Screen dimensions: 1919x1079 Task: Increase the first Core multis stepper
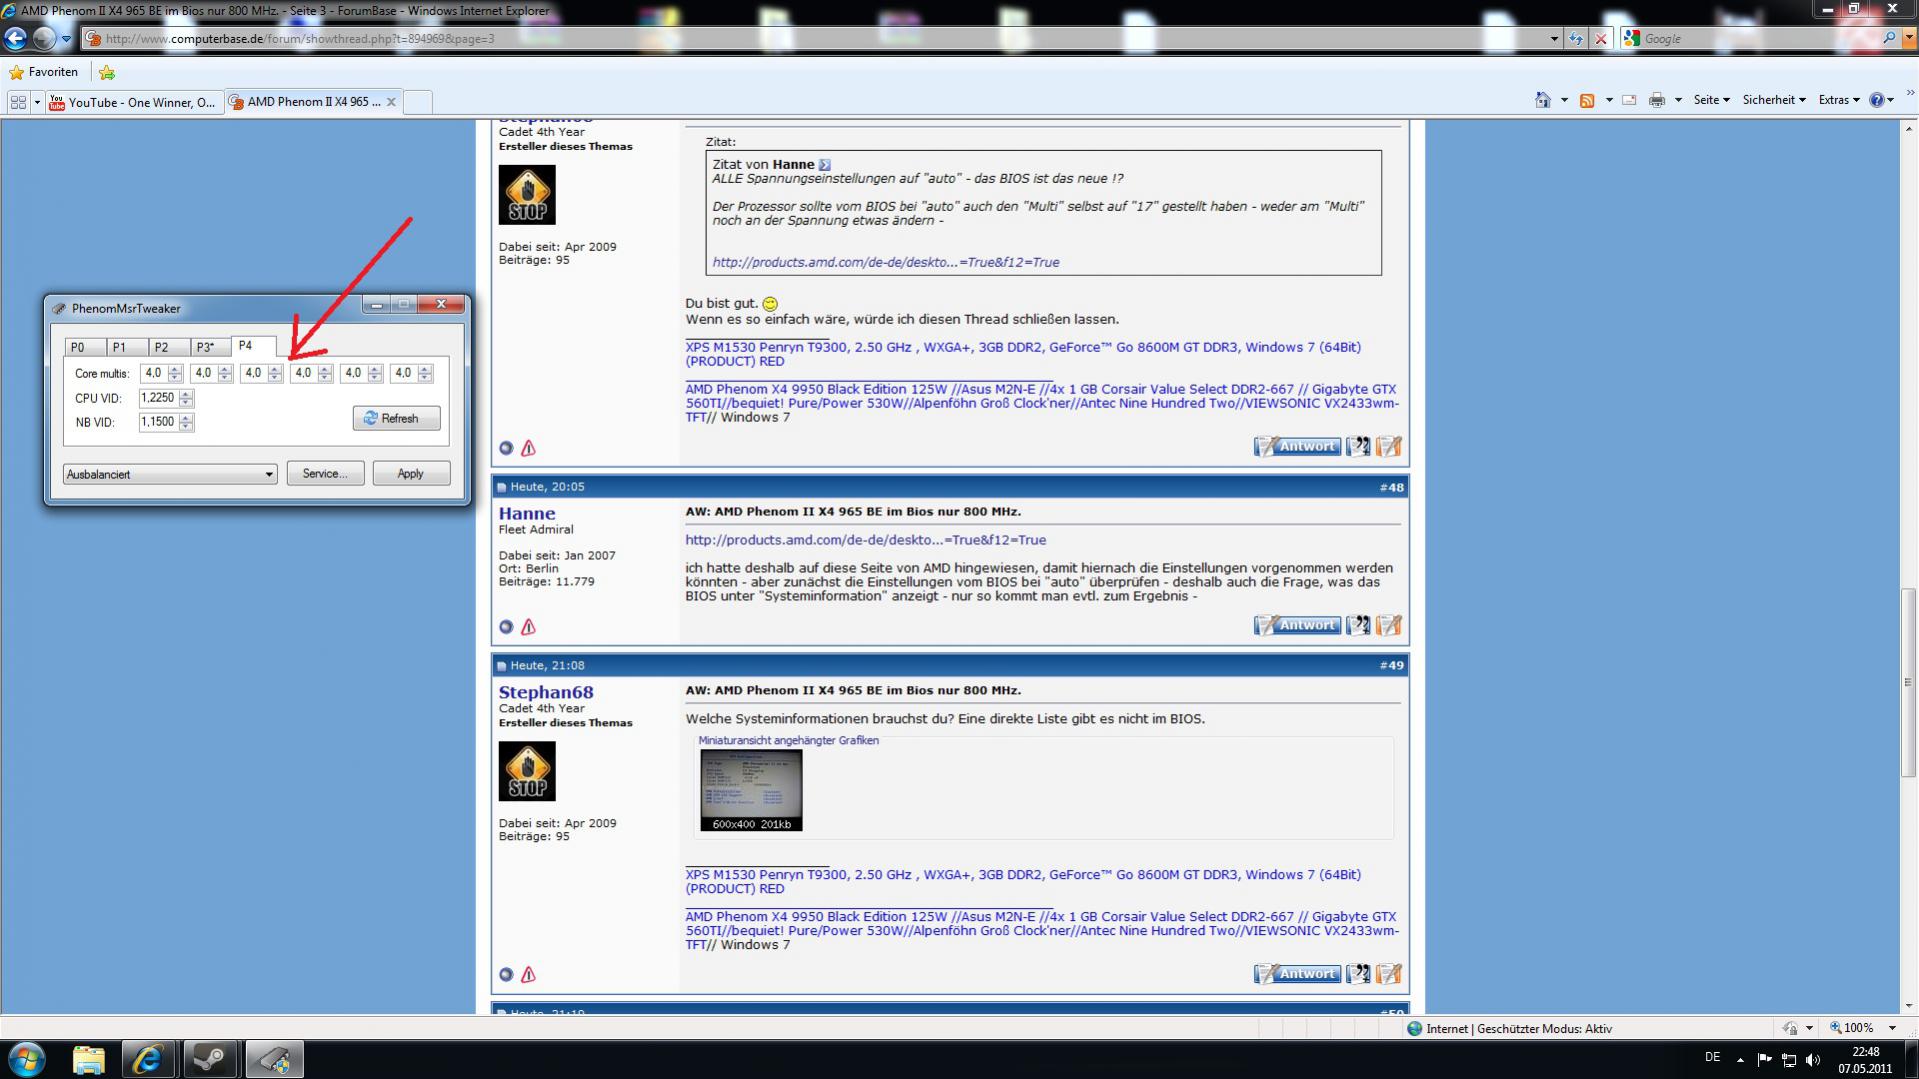(x=175, y=369)
